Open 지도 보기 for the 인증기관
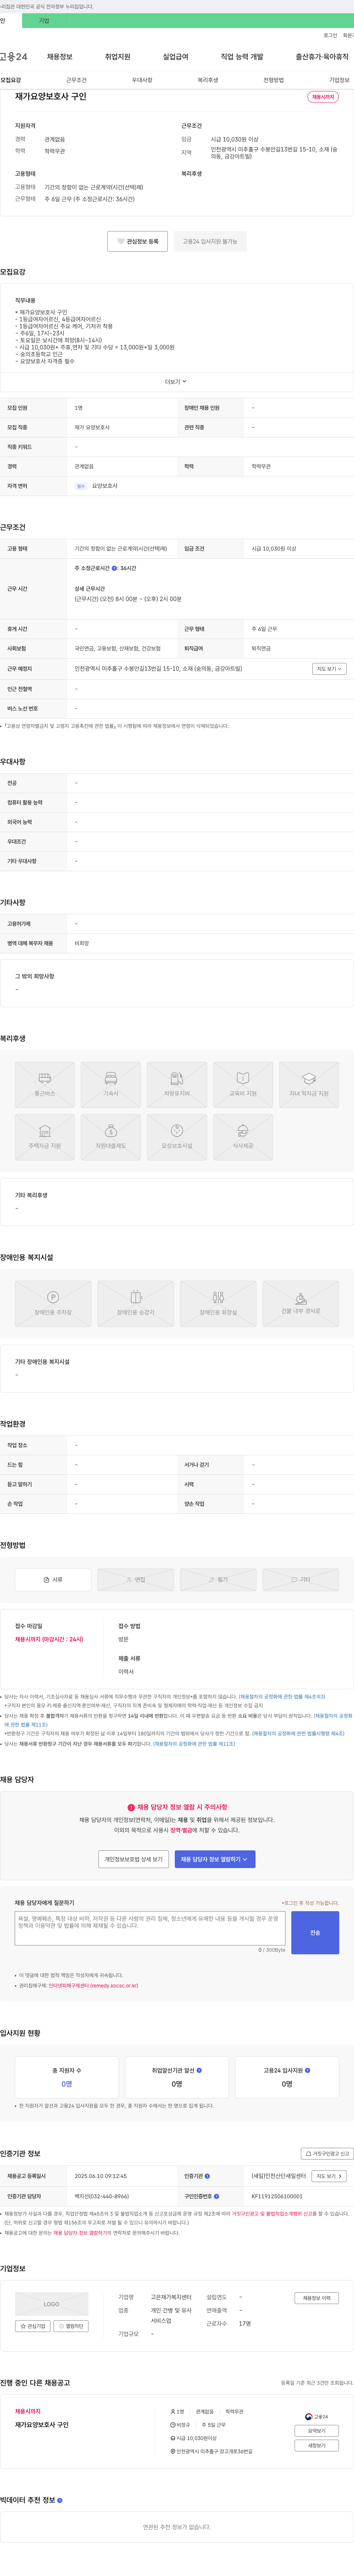Image resolution: width=354 pixels, height=2576 pixels. 329,2176
